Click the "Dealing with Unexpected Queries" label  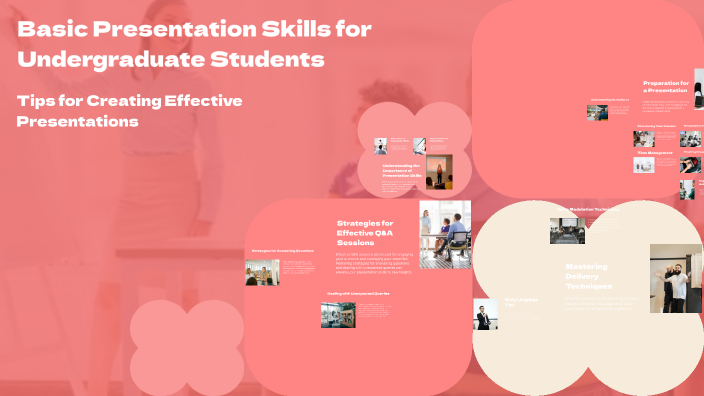pyautogui.click(x=358, y=294)
